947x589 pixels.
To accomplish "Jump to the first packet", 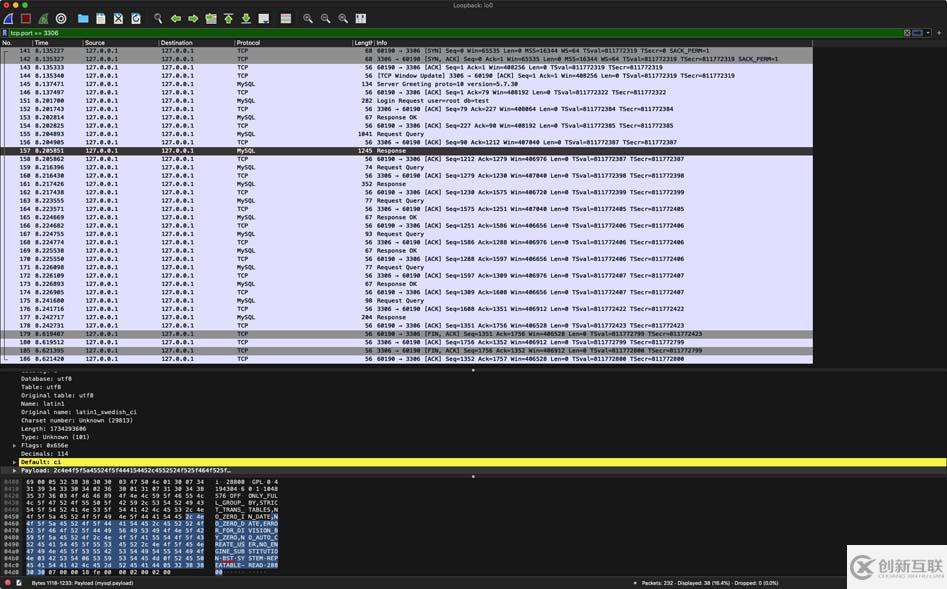I will pos(228,19).
